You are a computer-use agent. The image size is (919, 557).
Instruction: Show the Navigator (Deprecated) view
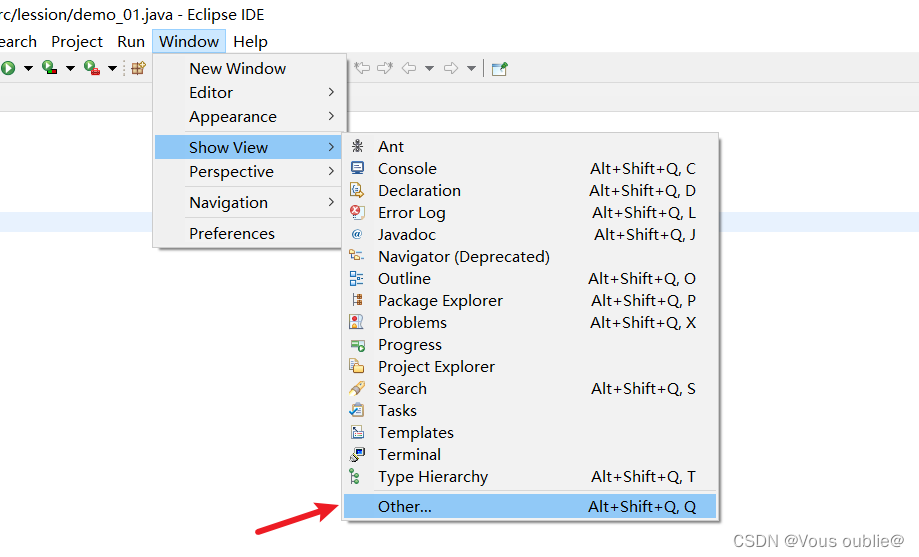530,257
